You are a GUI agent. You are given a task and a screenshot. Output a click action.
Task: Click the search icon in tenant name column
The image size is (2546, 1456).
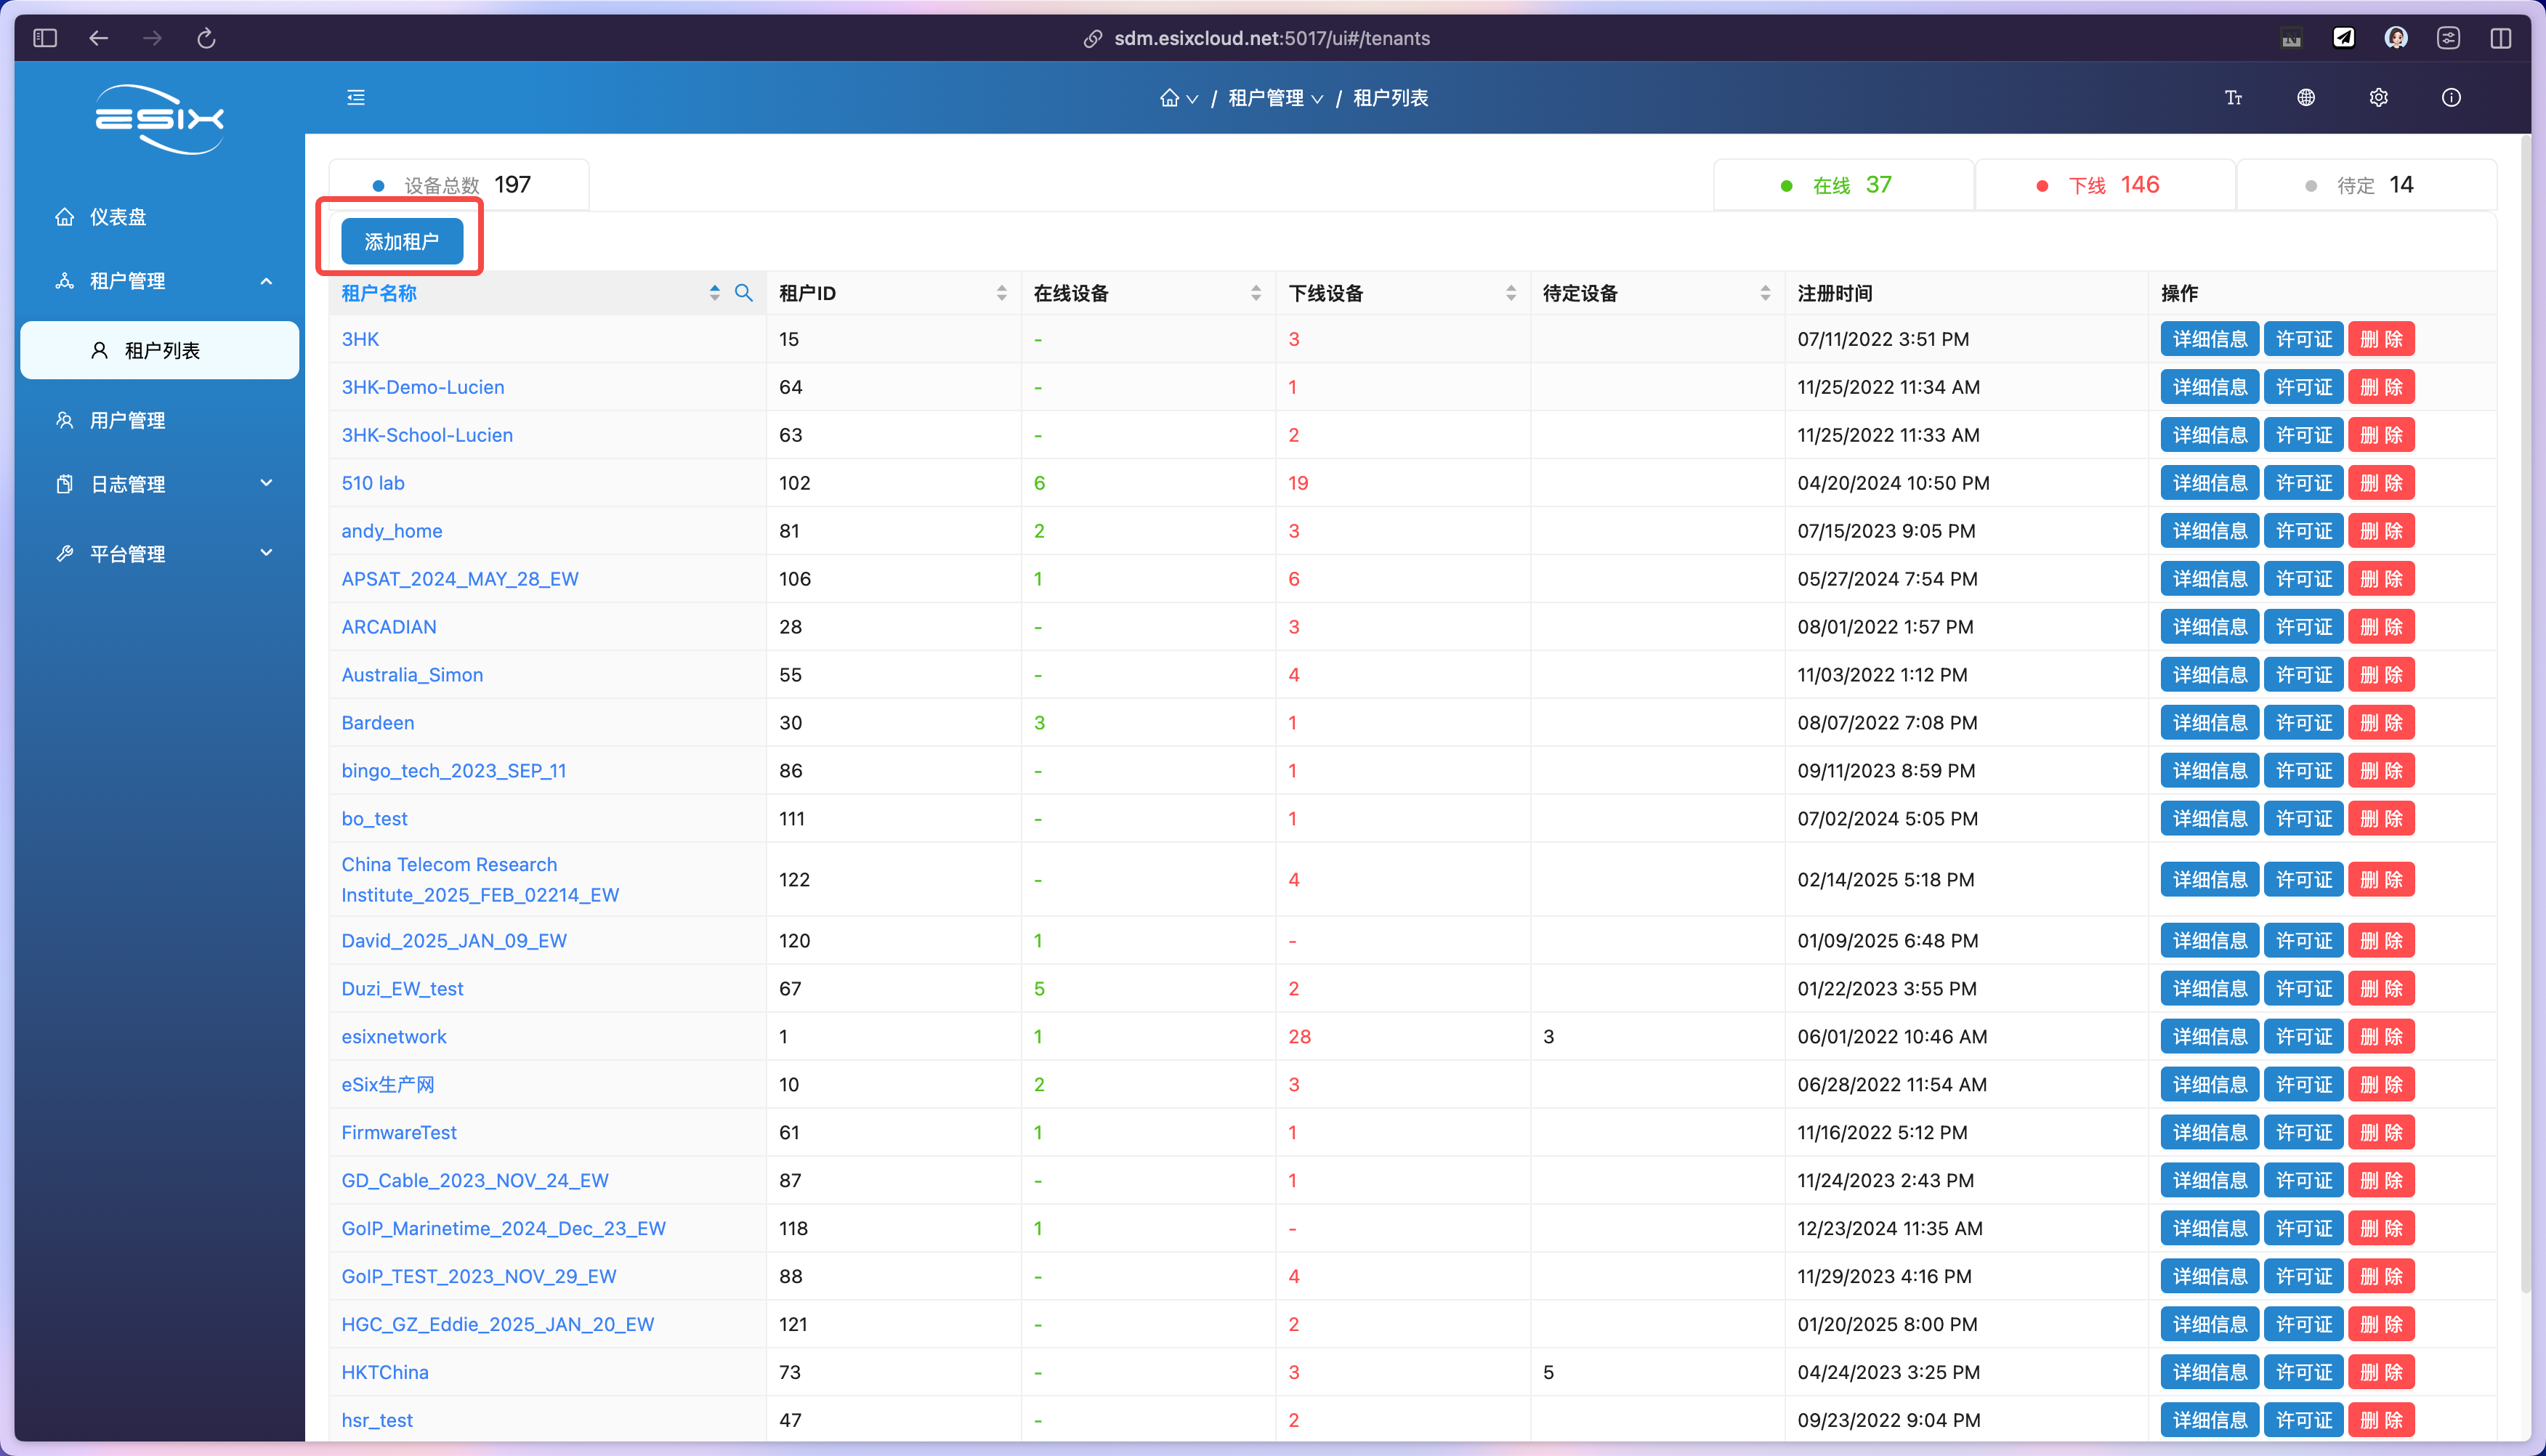(743, 293)
